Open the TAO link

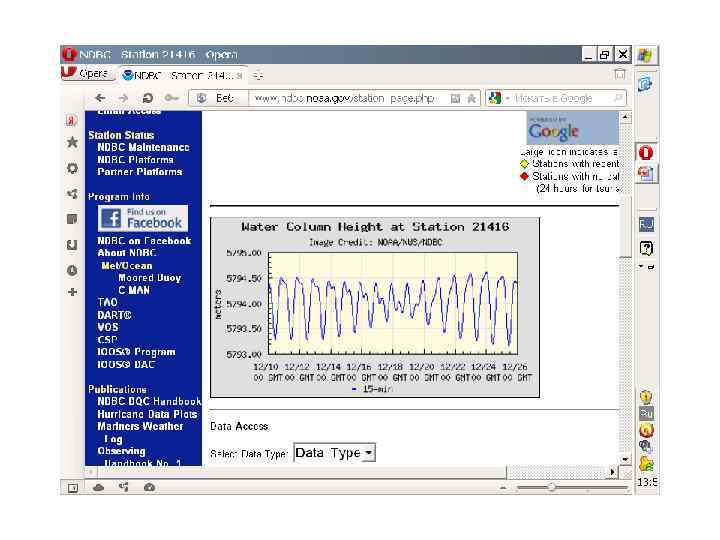click(x=107, y=302)
